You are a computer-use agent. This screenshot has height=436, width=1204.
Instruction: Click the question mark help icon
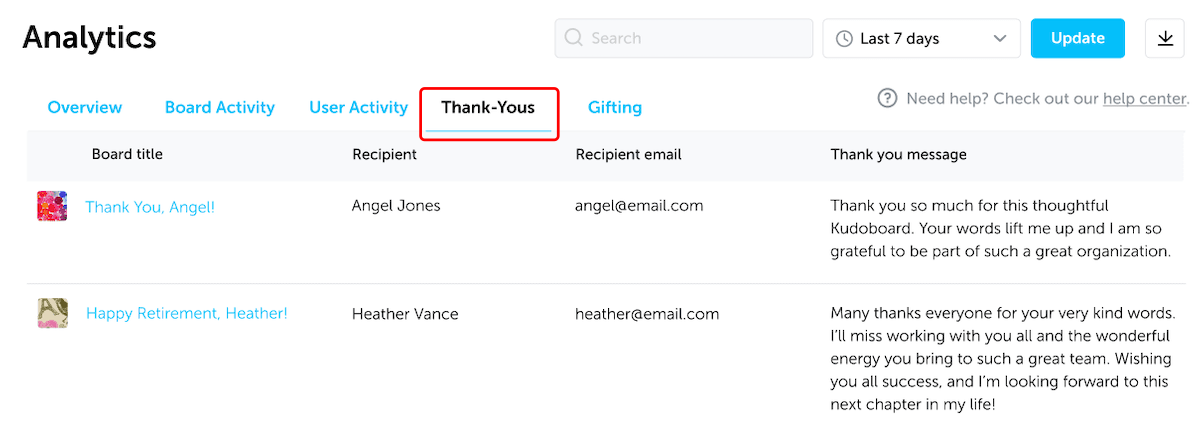click(x=887, y=98)
